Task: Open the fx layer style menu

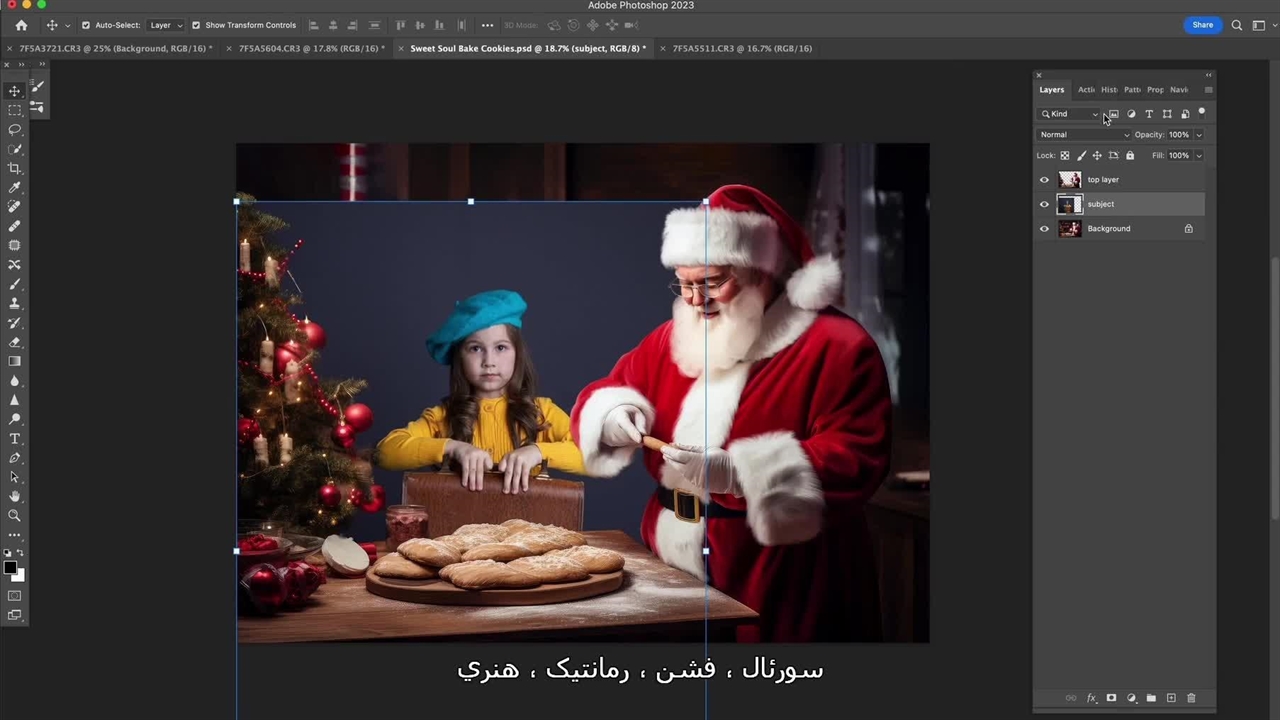Action: point(1091,698)
